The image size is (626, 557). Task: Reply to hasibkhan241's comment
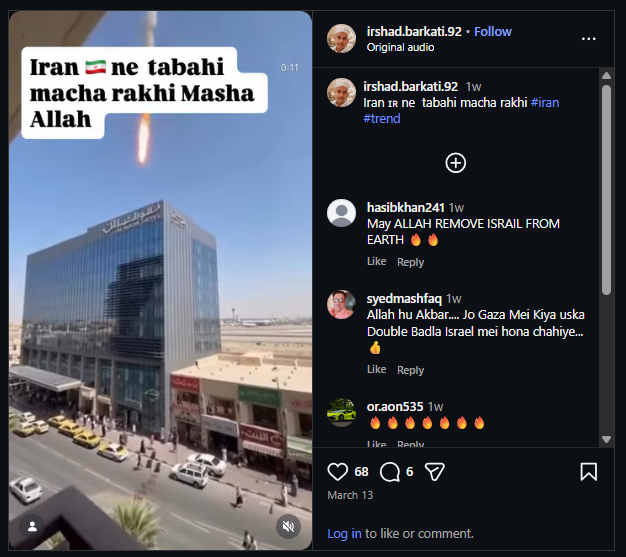click(x=410, y=262)
